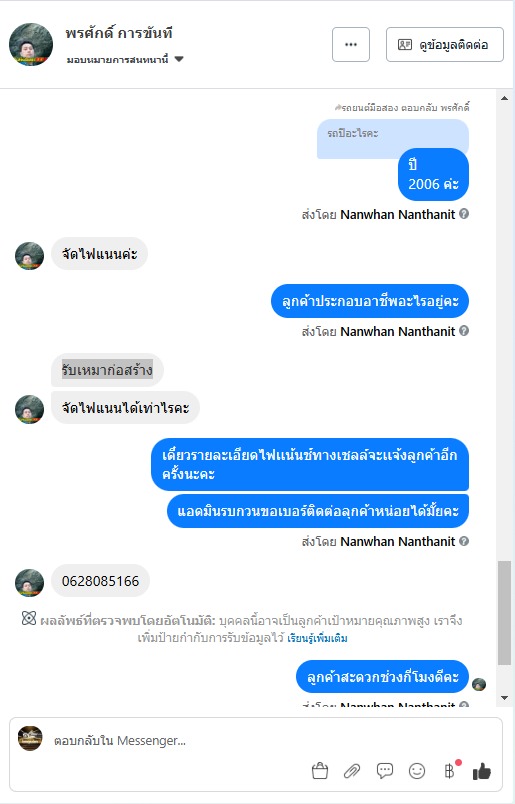Image resolution: width=515 pixels, height=804 pixels.
Task: Click the scrollbar down arrow
Action: (504, 698)
